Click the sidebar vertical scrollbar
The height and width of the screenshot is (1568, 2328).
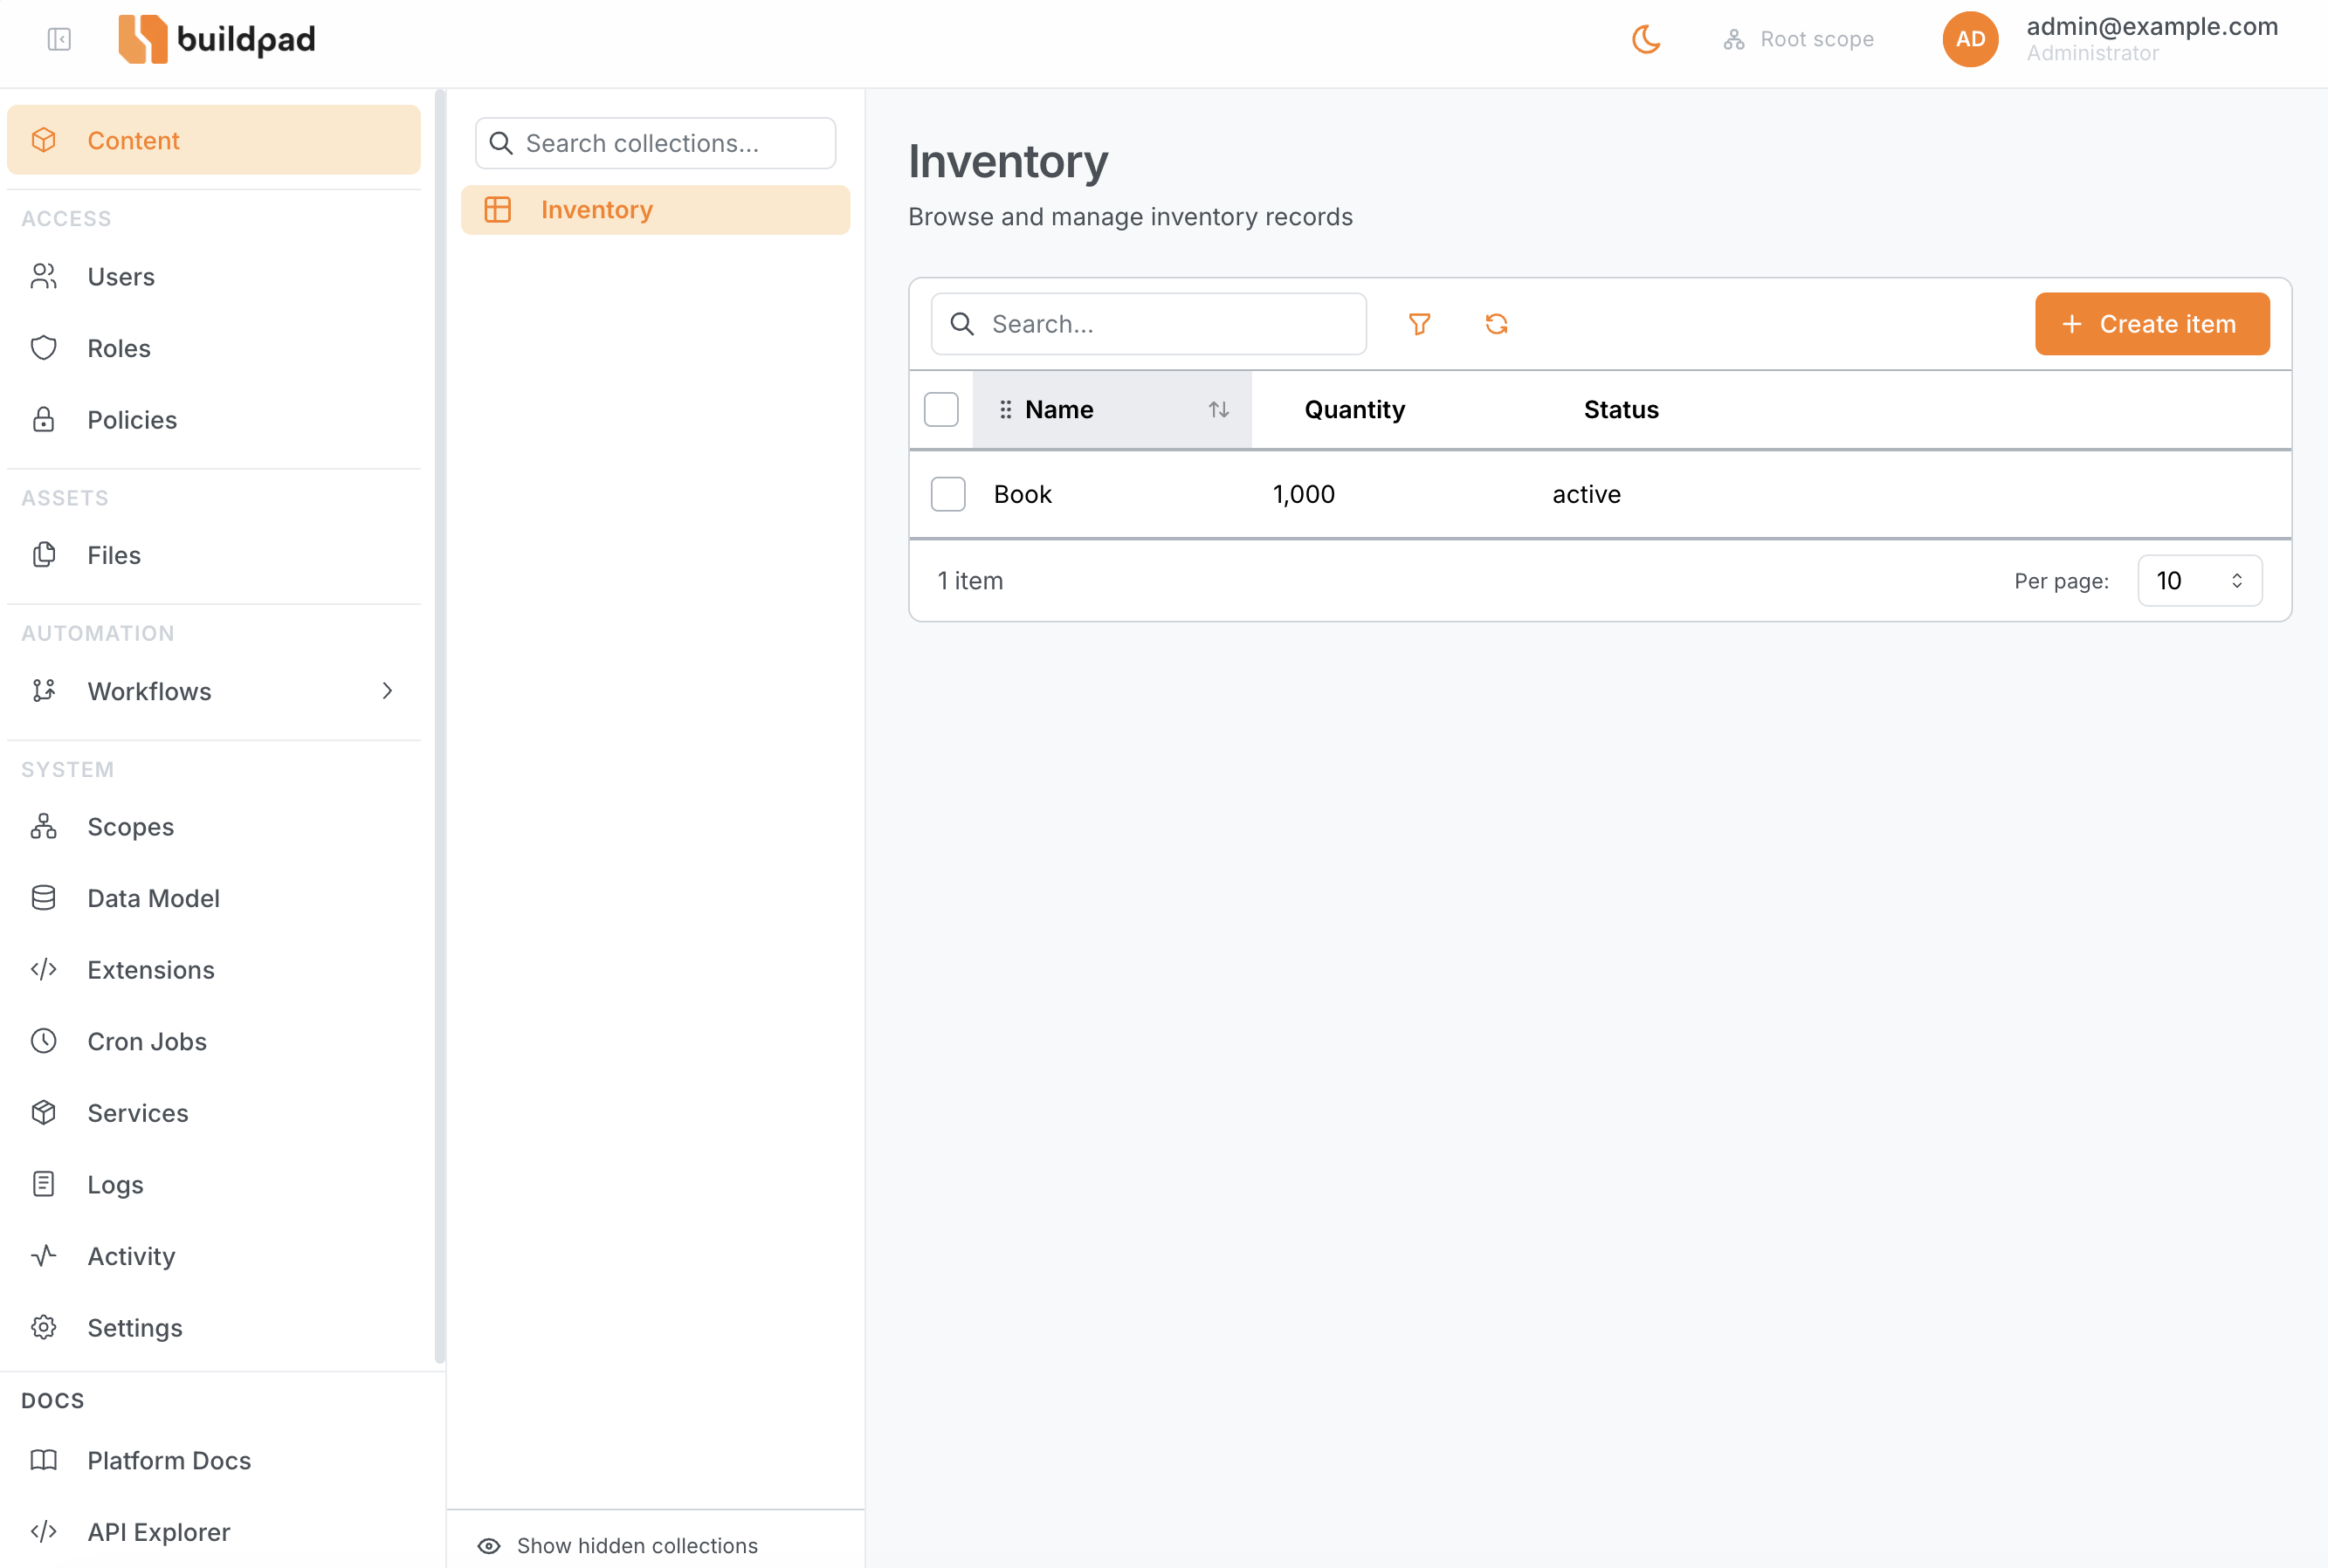440,727
